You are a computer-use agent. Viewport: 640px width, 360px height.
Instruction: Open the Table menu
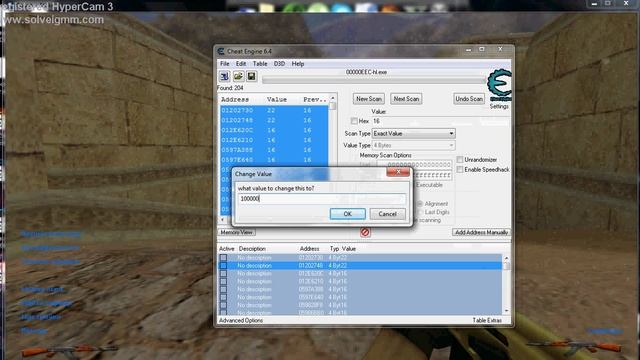pyautogui.click(x=260, y=64)
